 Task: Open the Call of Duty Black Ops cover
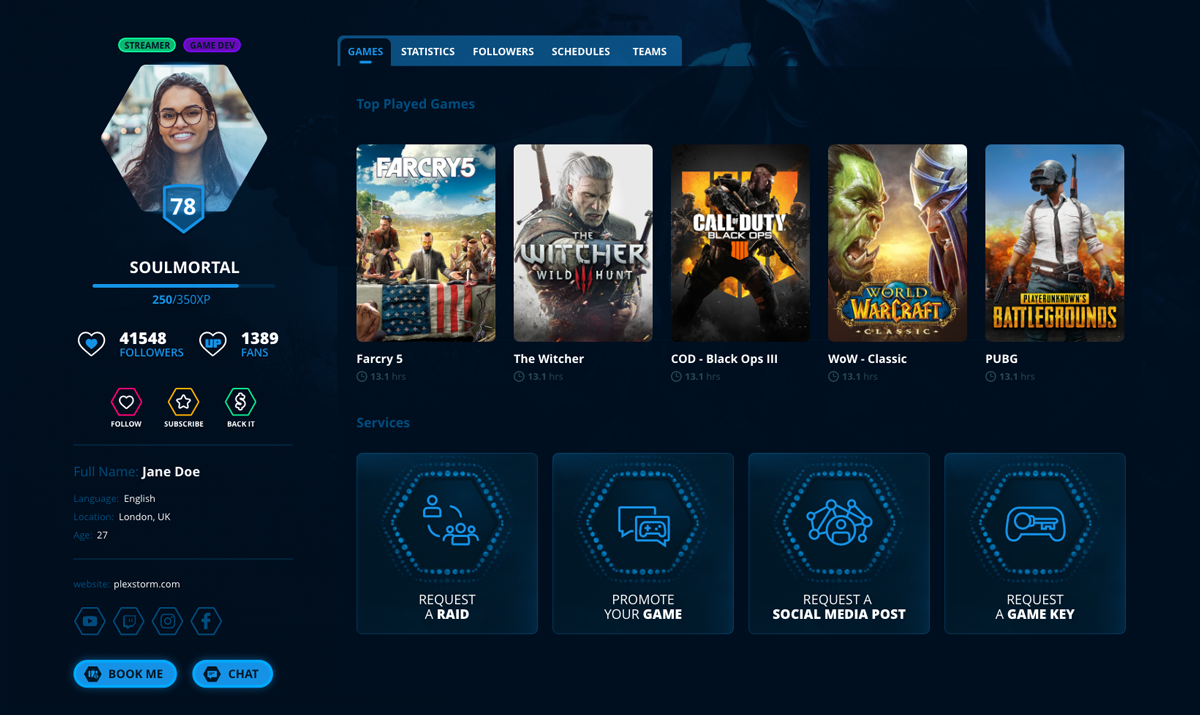pos(740,243)
